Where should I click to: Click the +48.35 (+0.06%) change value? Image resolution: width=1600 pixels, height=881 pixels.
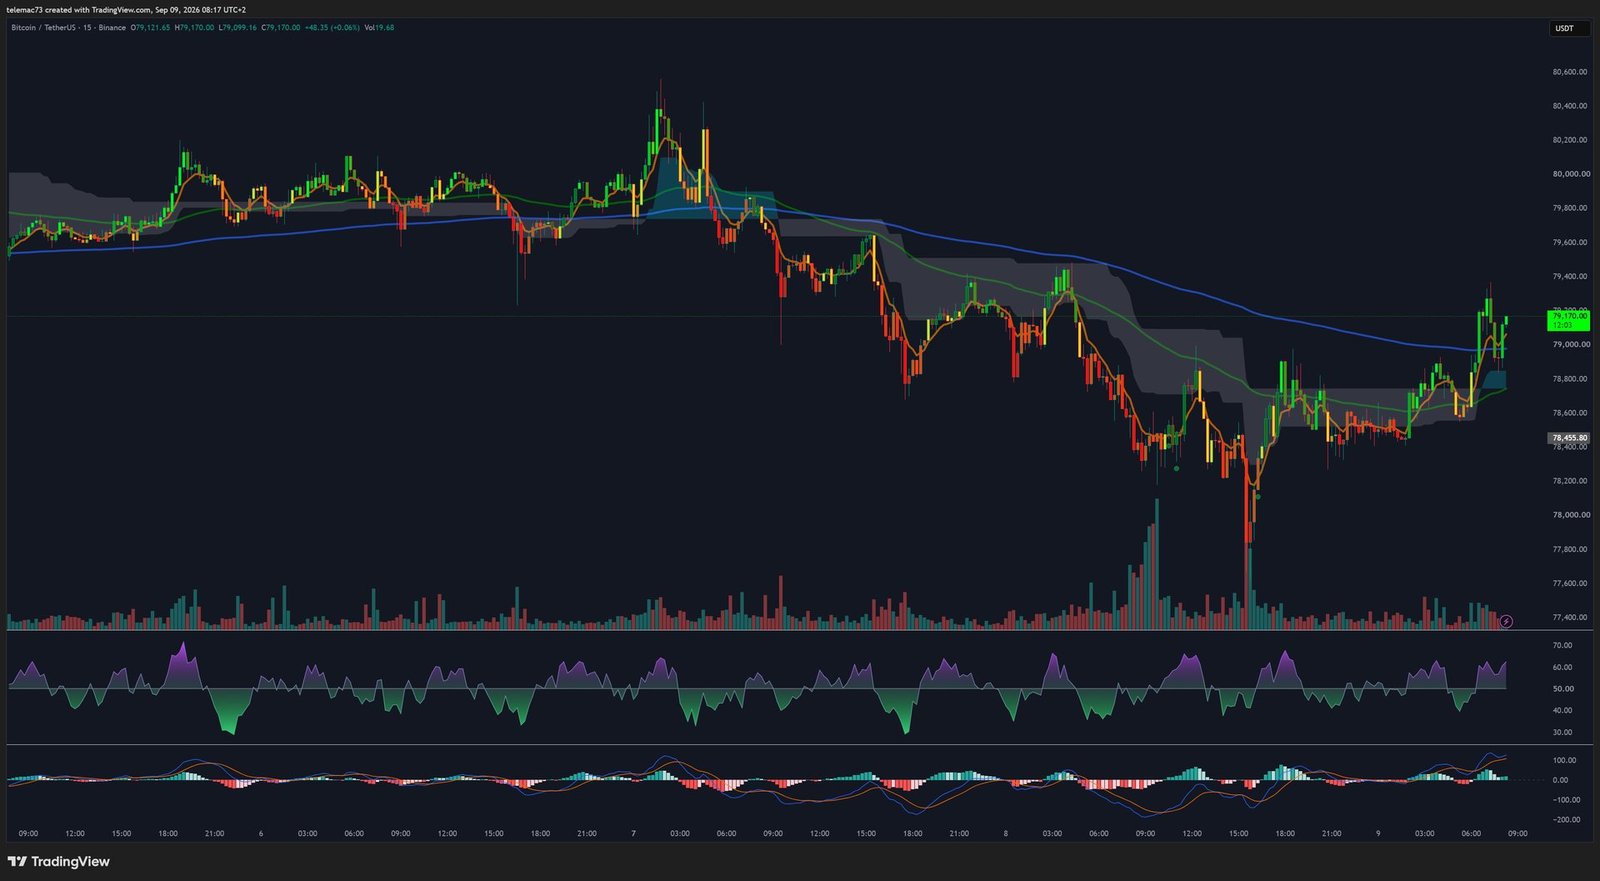click(x=332, y=28)
